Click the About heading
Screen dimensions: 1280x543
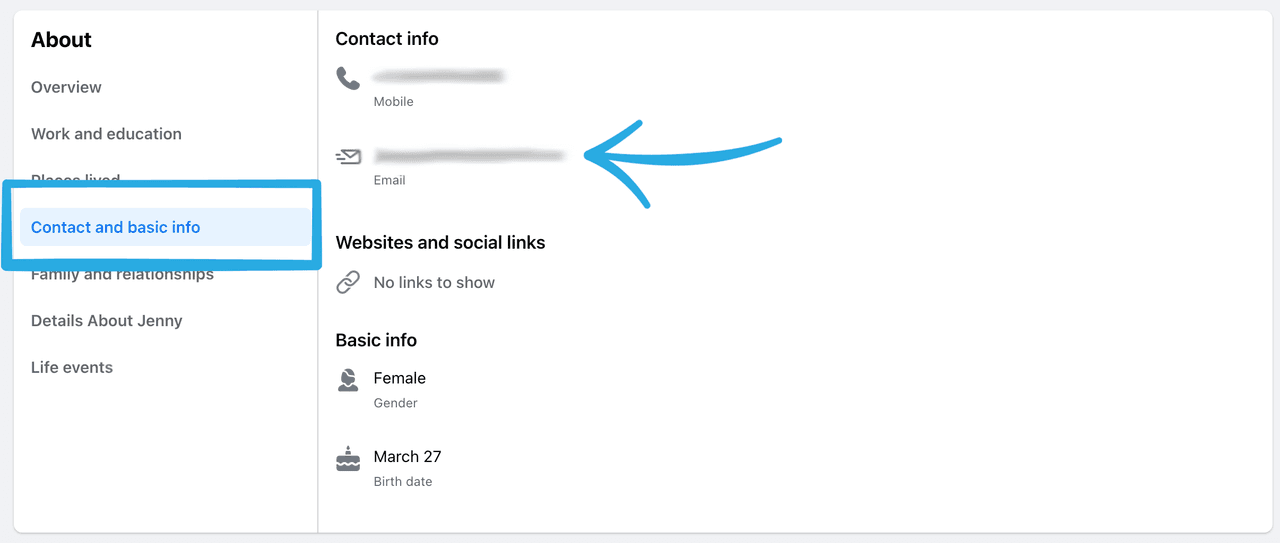coord(61,40)
